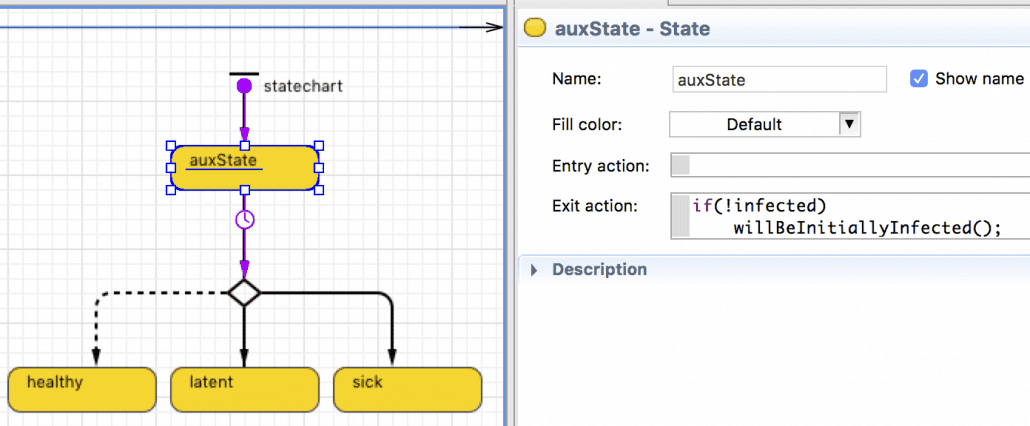The width and height of the screenshot is (1030, 426).
Task: Toggle the Show name checkbox
Action: [x=919, y=79]
